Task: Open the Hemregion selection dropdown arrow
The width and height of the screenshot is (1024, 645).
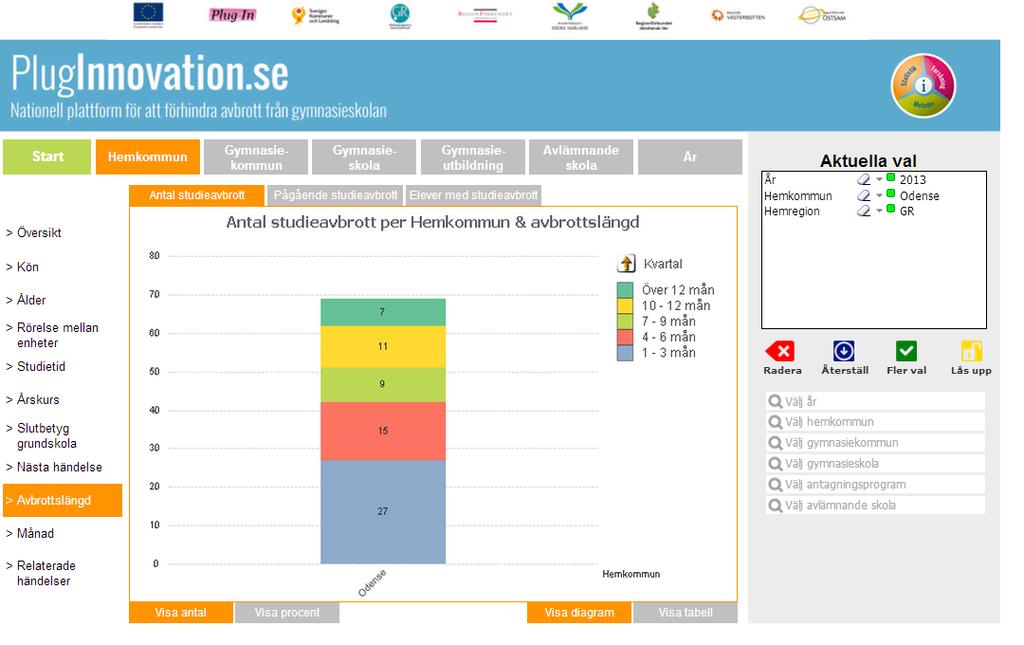Action: pos(880,211)
